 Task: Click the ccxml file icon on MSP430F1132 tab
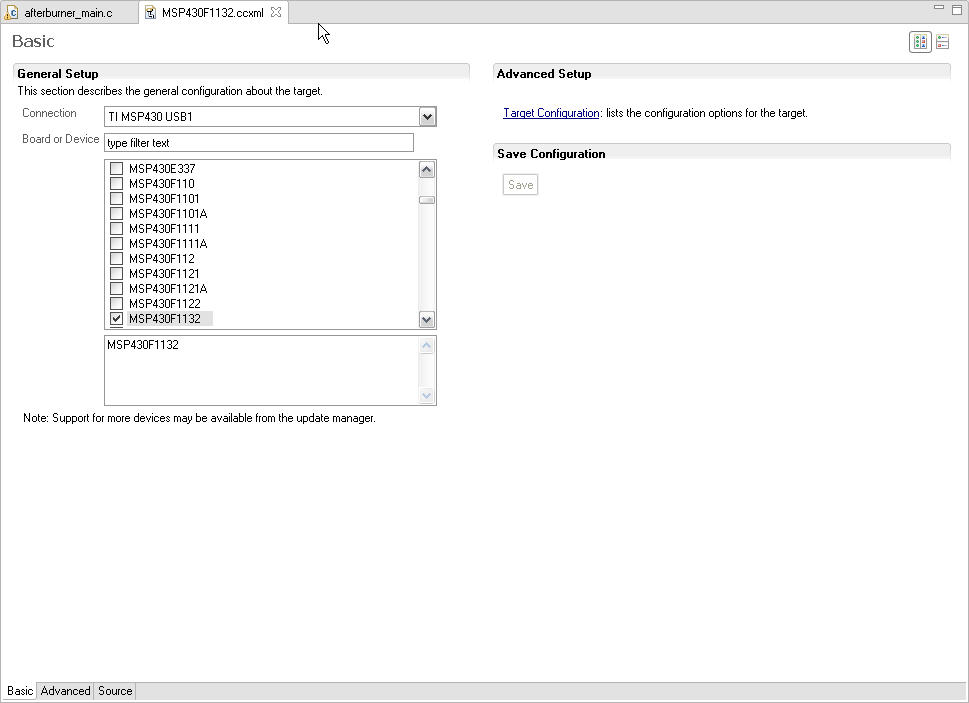click(150, 12)
